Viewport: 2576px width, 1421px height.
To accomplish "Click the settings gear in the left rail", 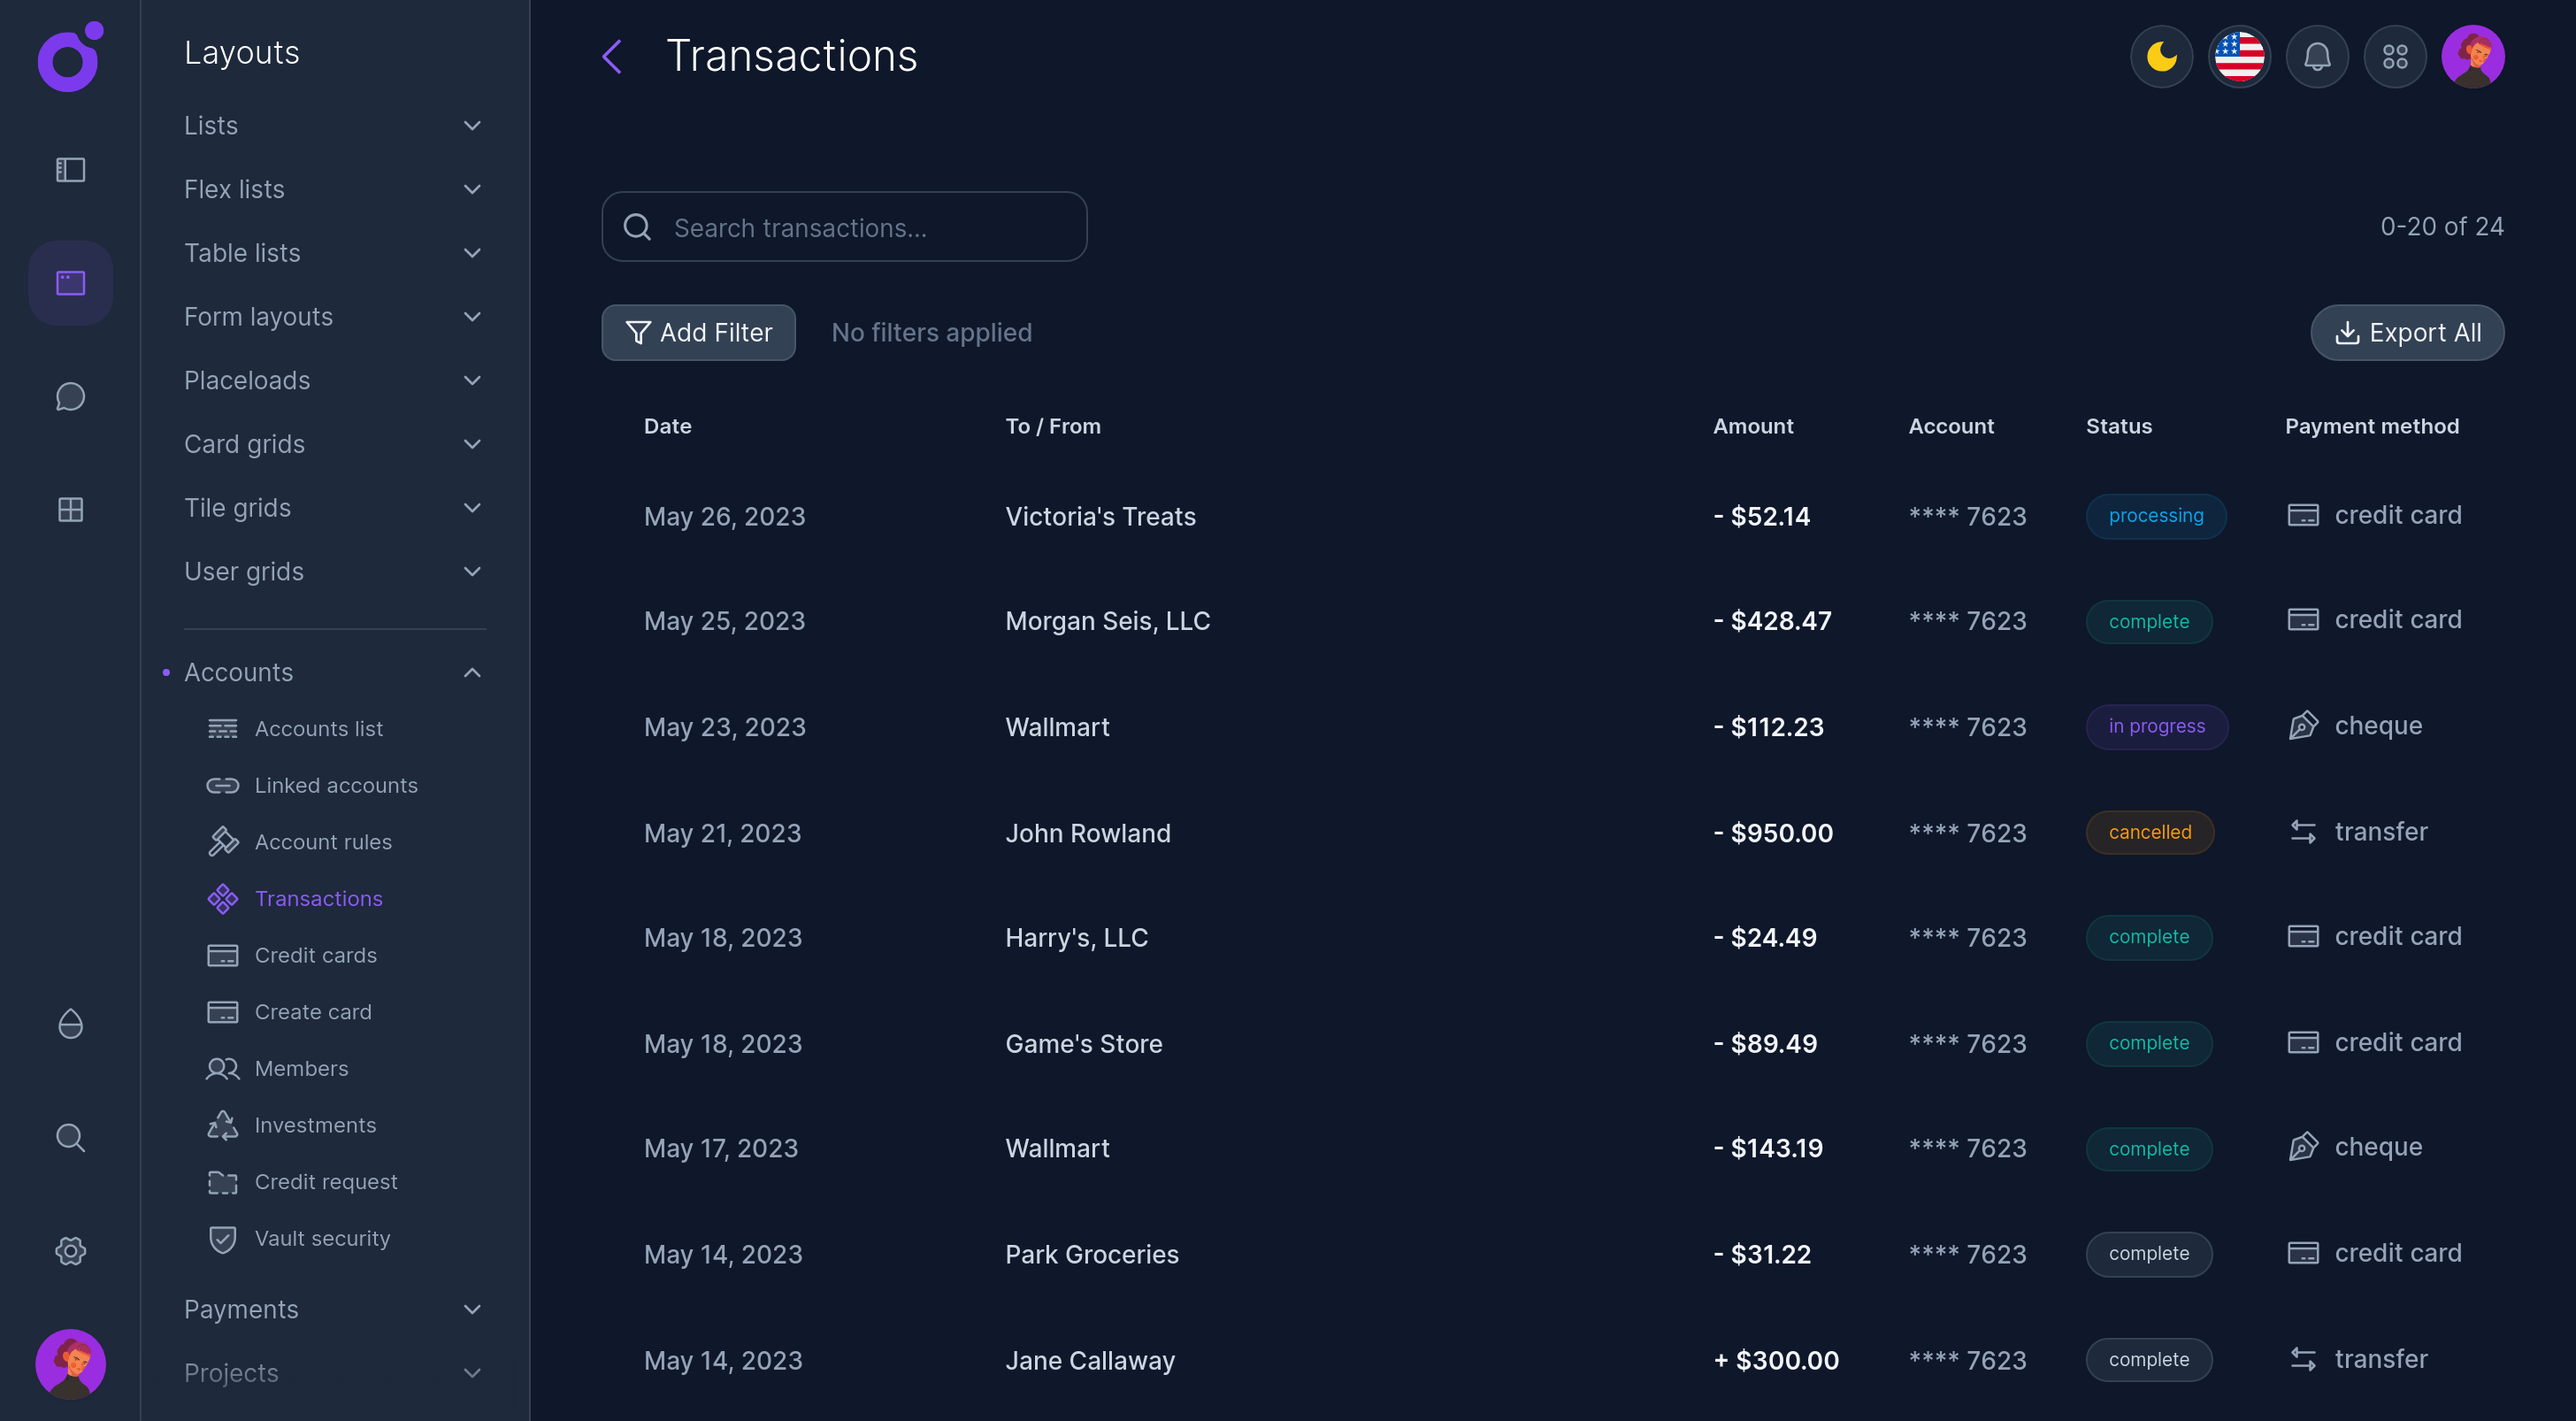I will point(70,1250).
